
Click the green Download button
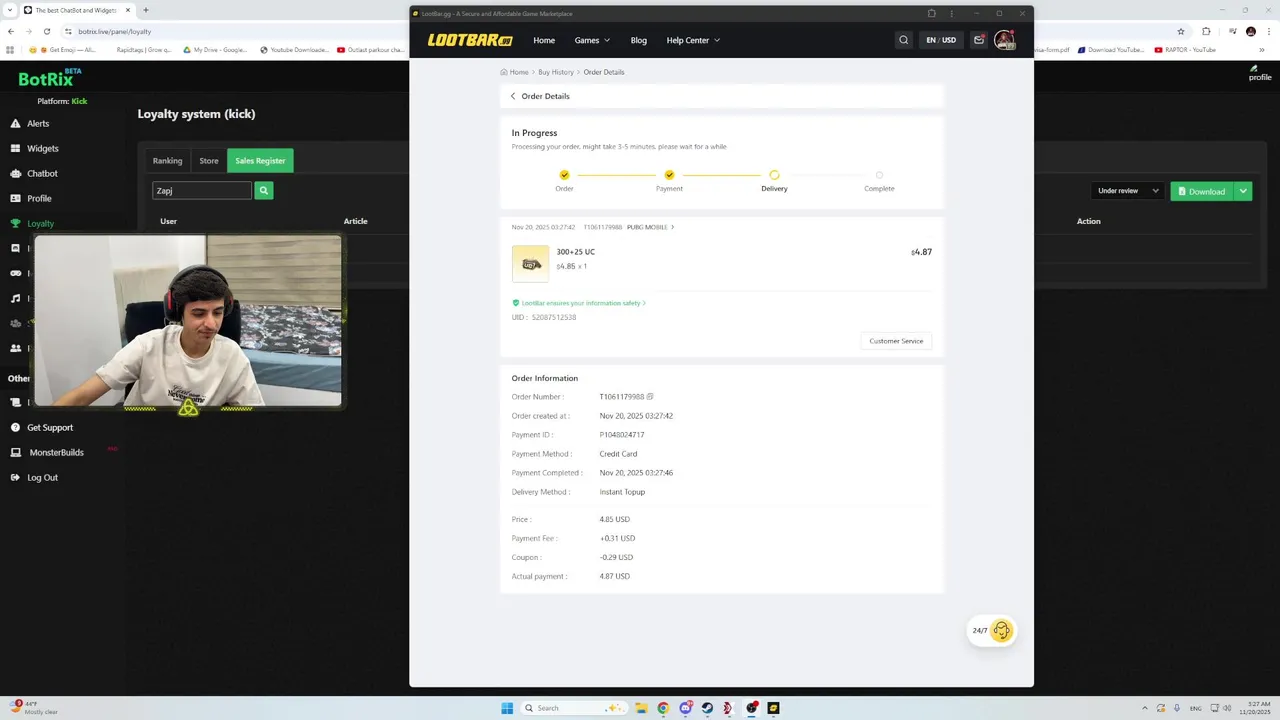coord(1202,191)
